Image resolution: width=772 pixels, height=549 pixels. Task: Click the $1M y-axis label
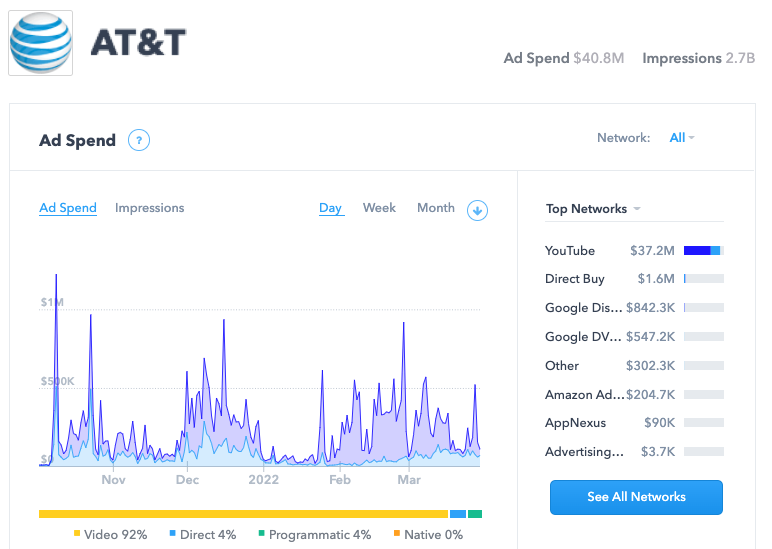(52, 302)
